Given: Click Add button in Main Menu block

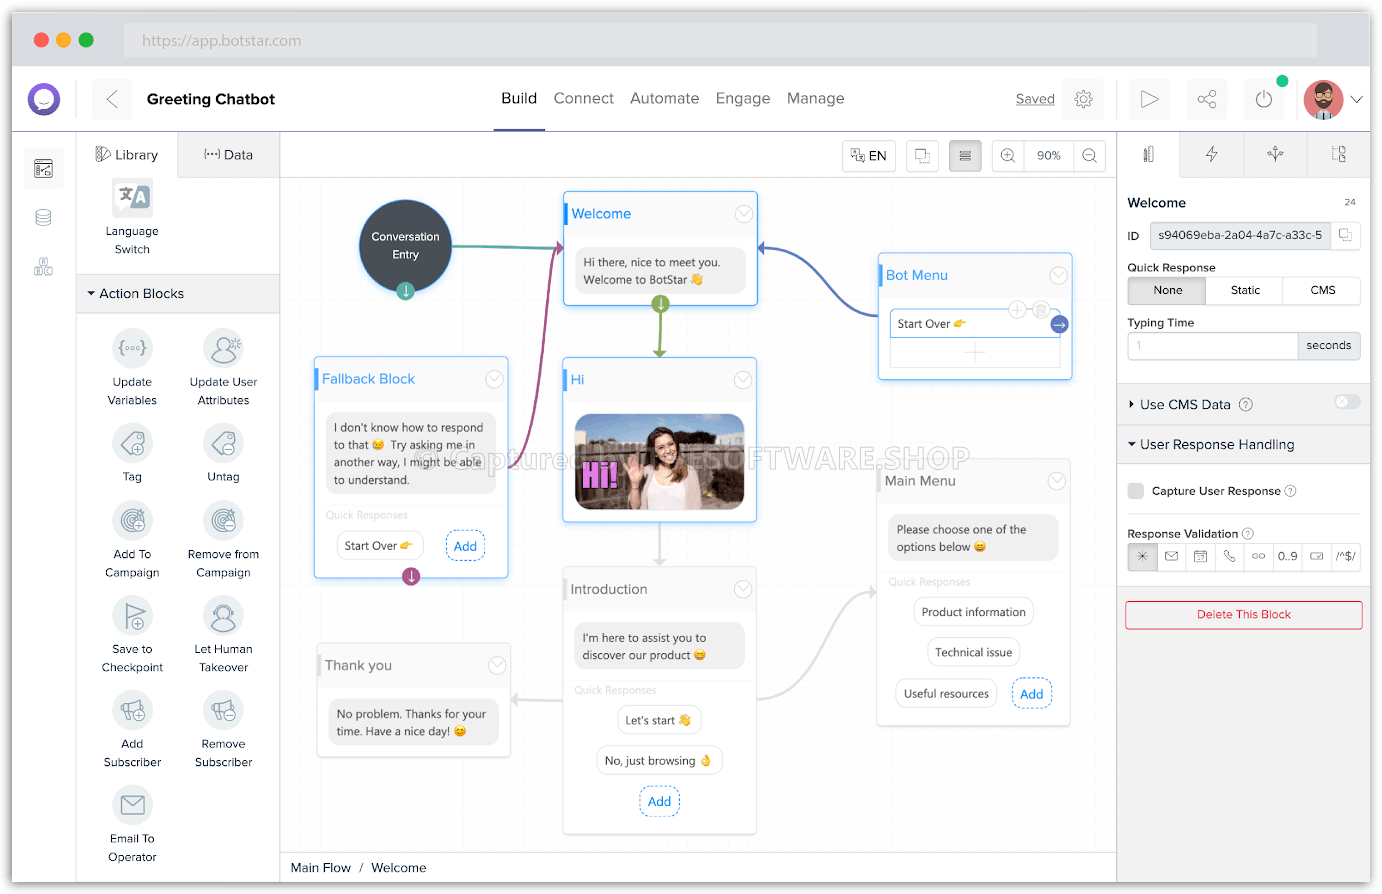Looking at the screenshot, I should [x=1031, y=694].
